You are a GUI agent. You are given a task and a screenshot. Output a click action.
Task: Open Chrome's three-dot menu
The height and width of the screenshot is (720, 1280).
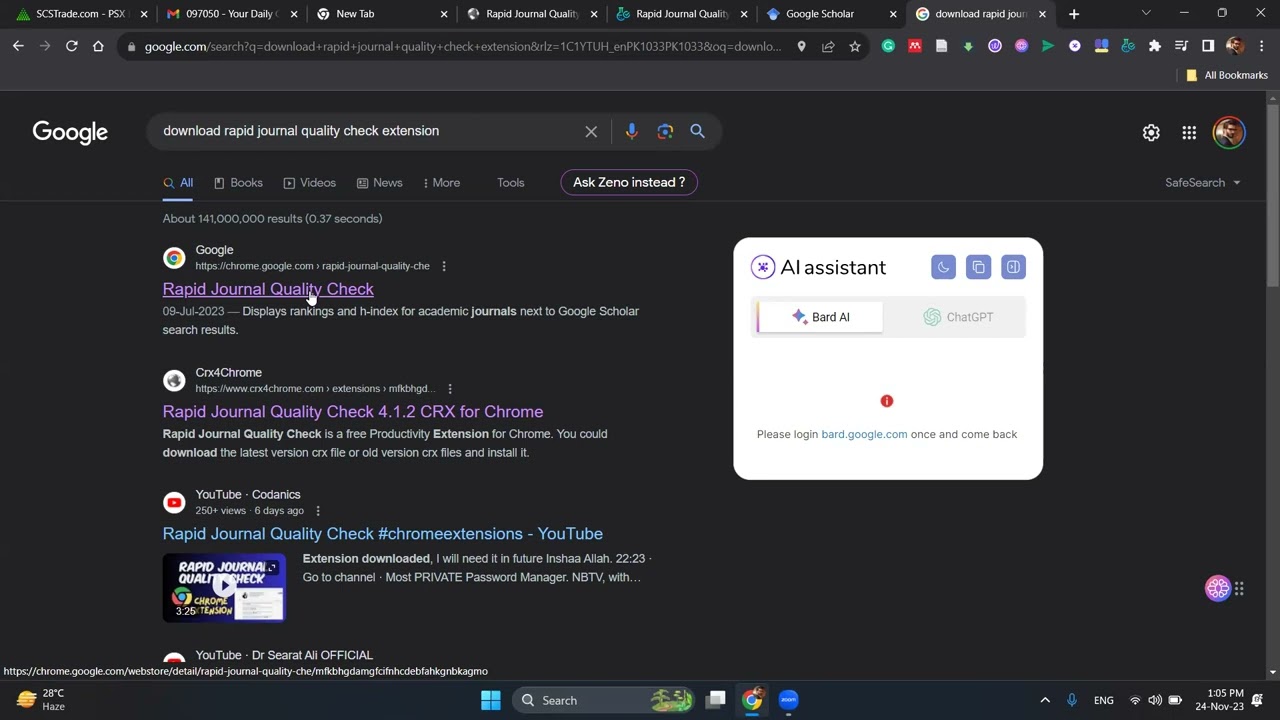[x=1262, y=46]
